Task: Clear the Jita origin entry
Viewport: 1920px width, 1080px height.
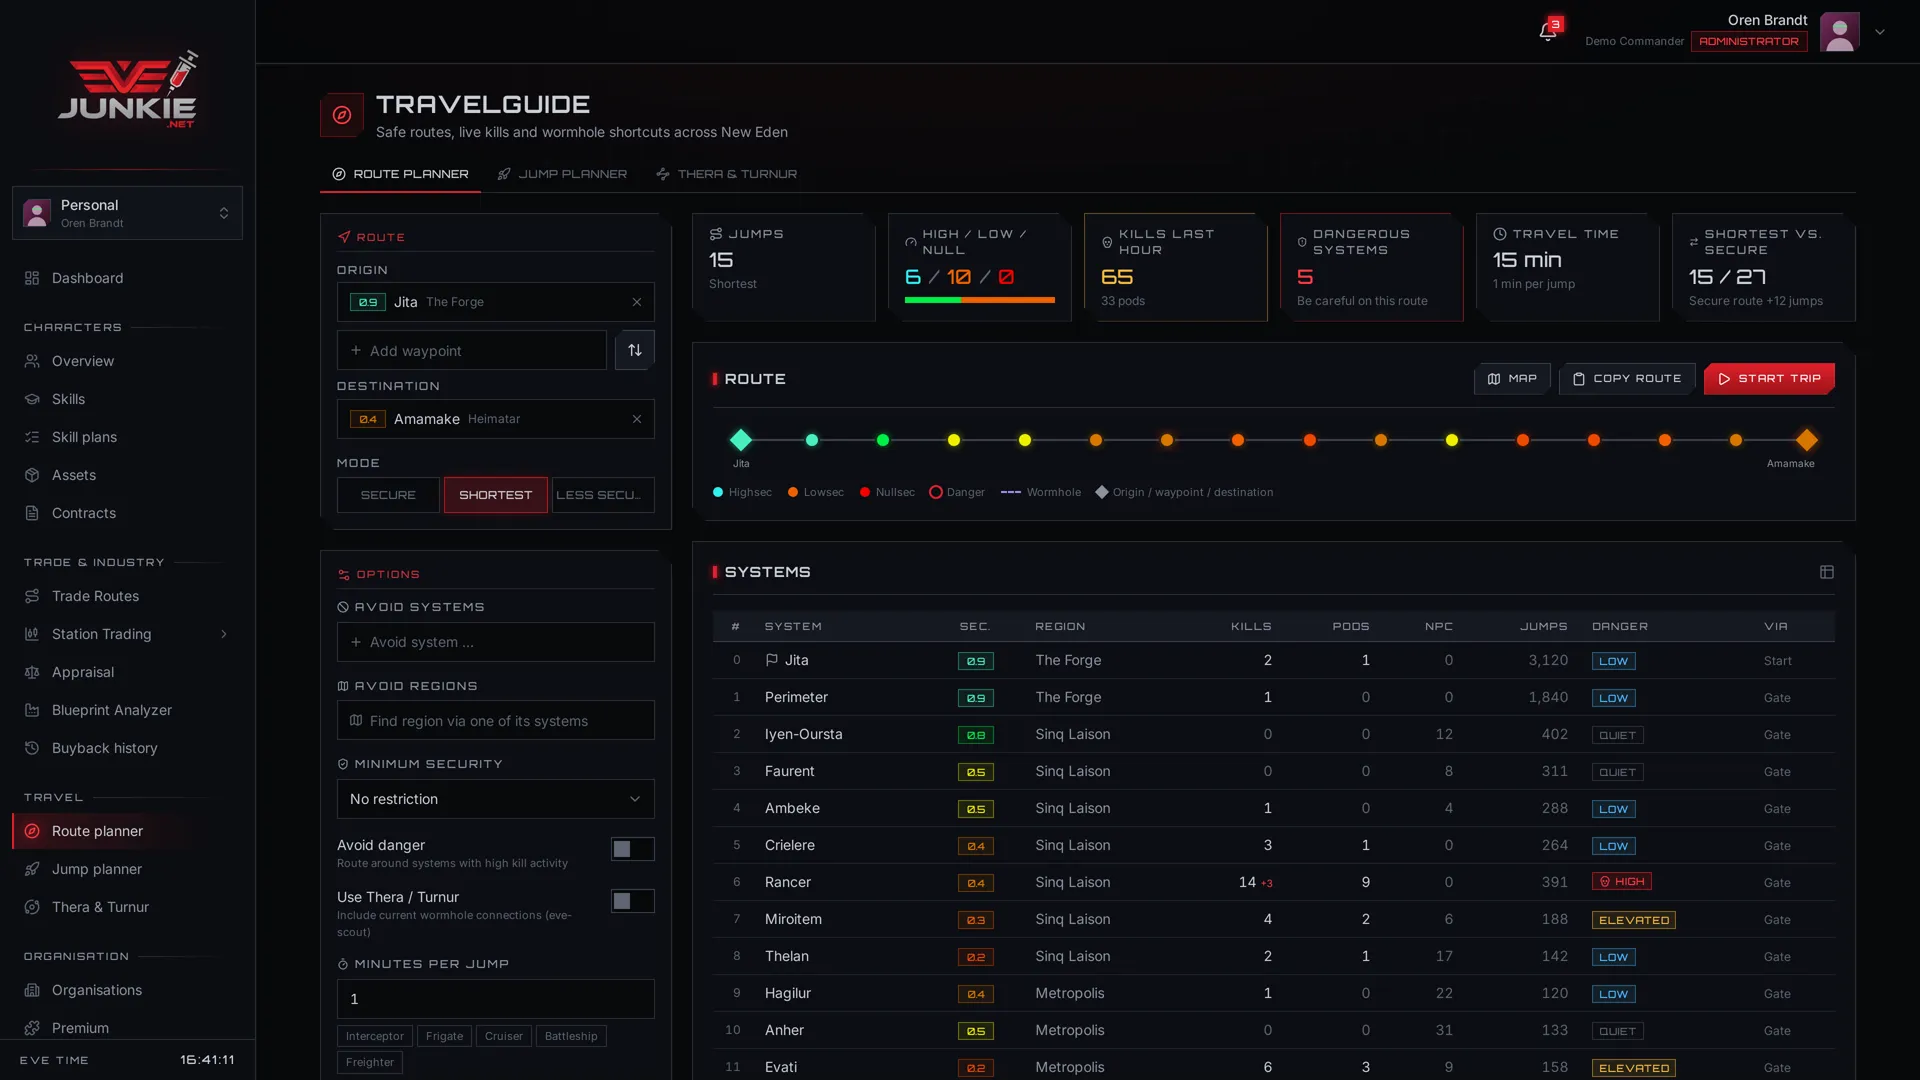Action: (x=637, y=302)
